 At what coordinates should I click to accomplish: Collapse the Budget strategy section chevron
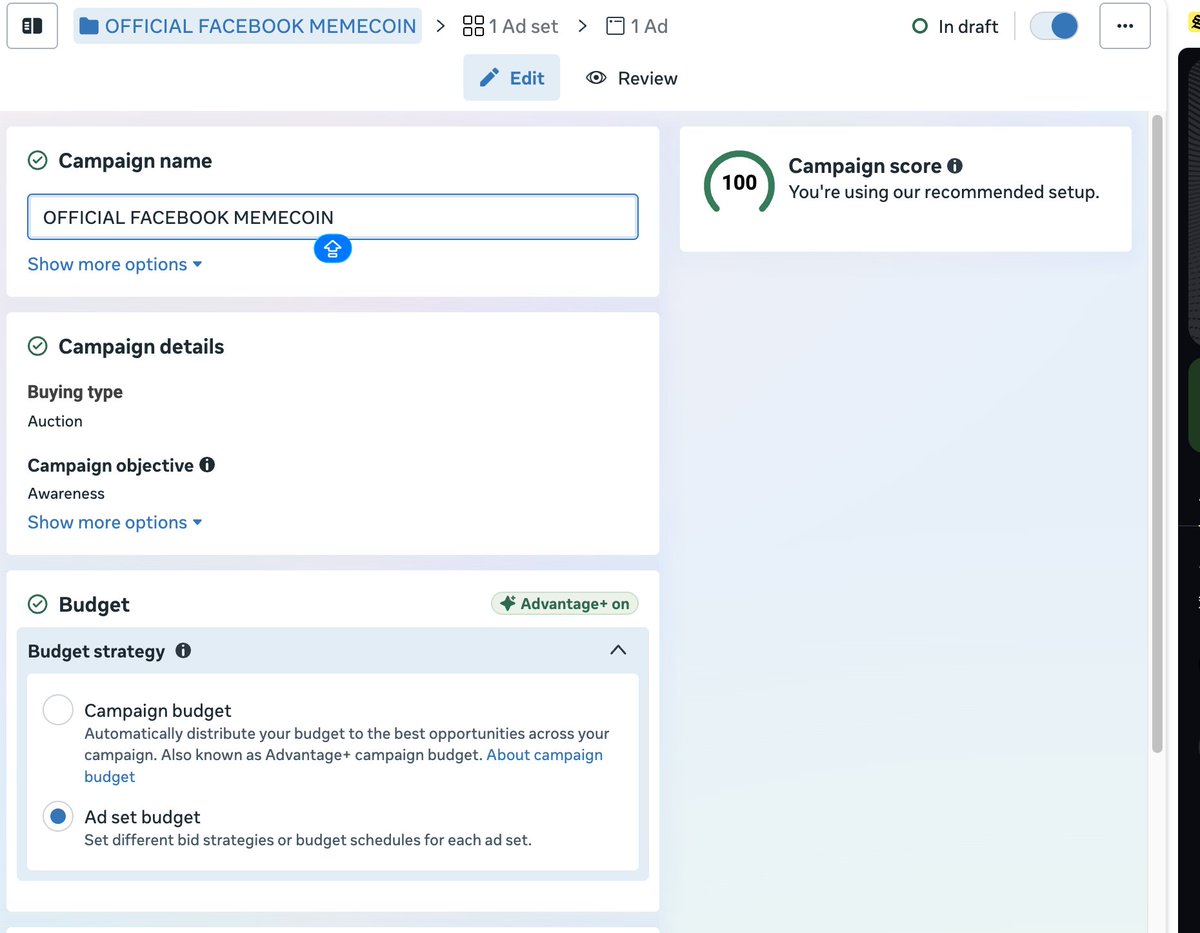618,650
